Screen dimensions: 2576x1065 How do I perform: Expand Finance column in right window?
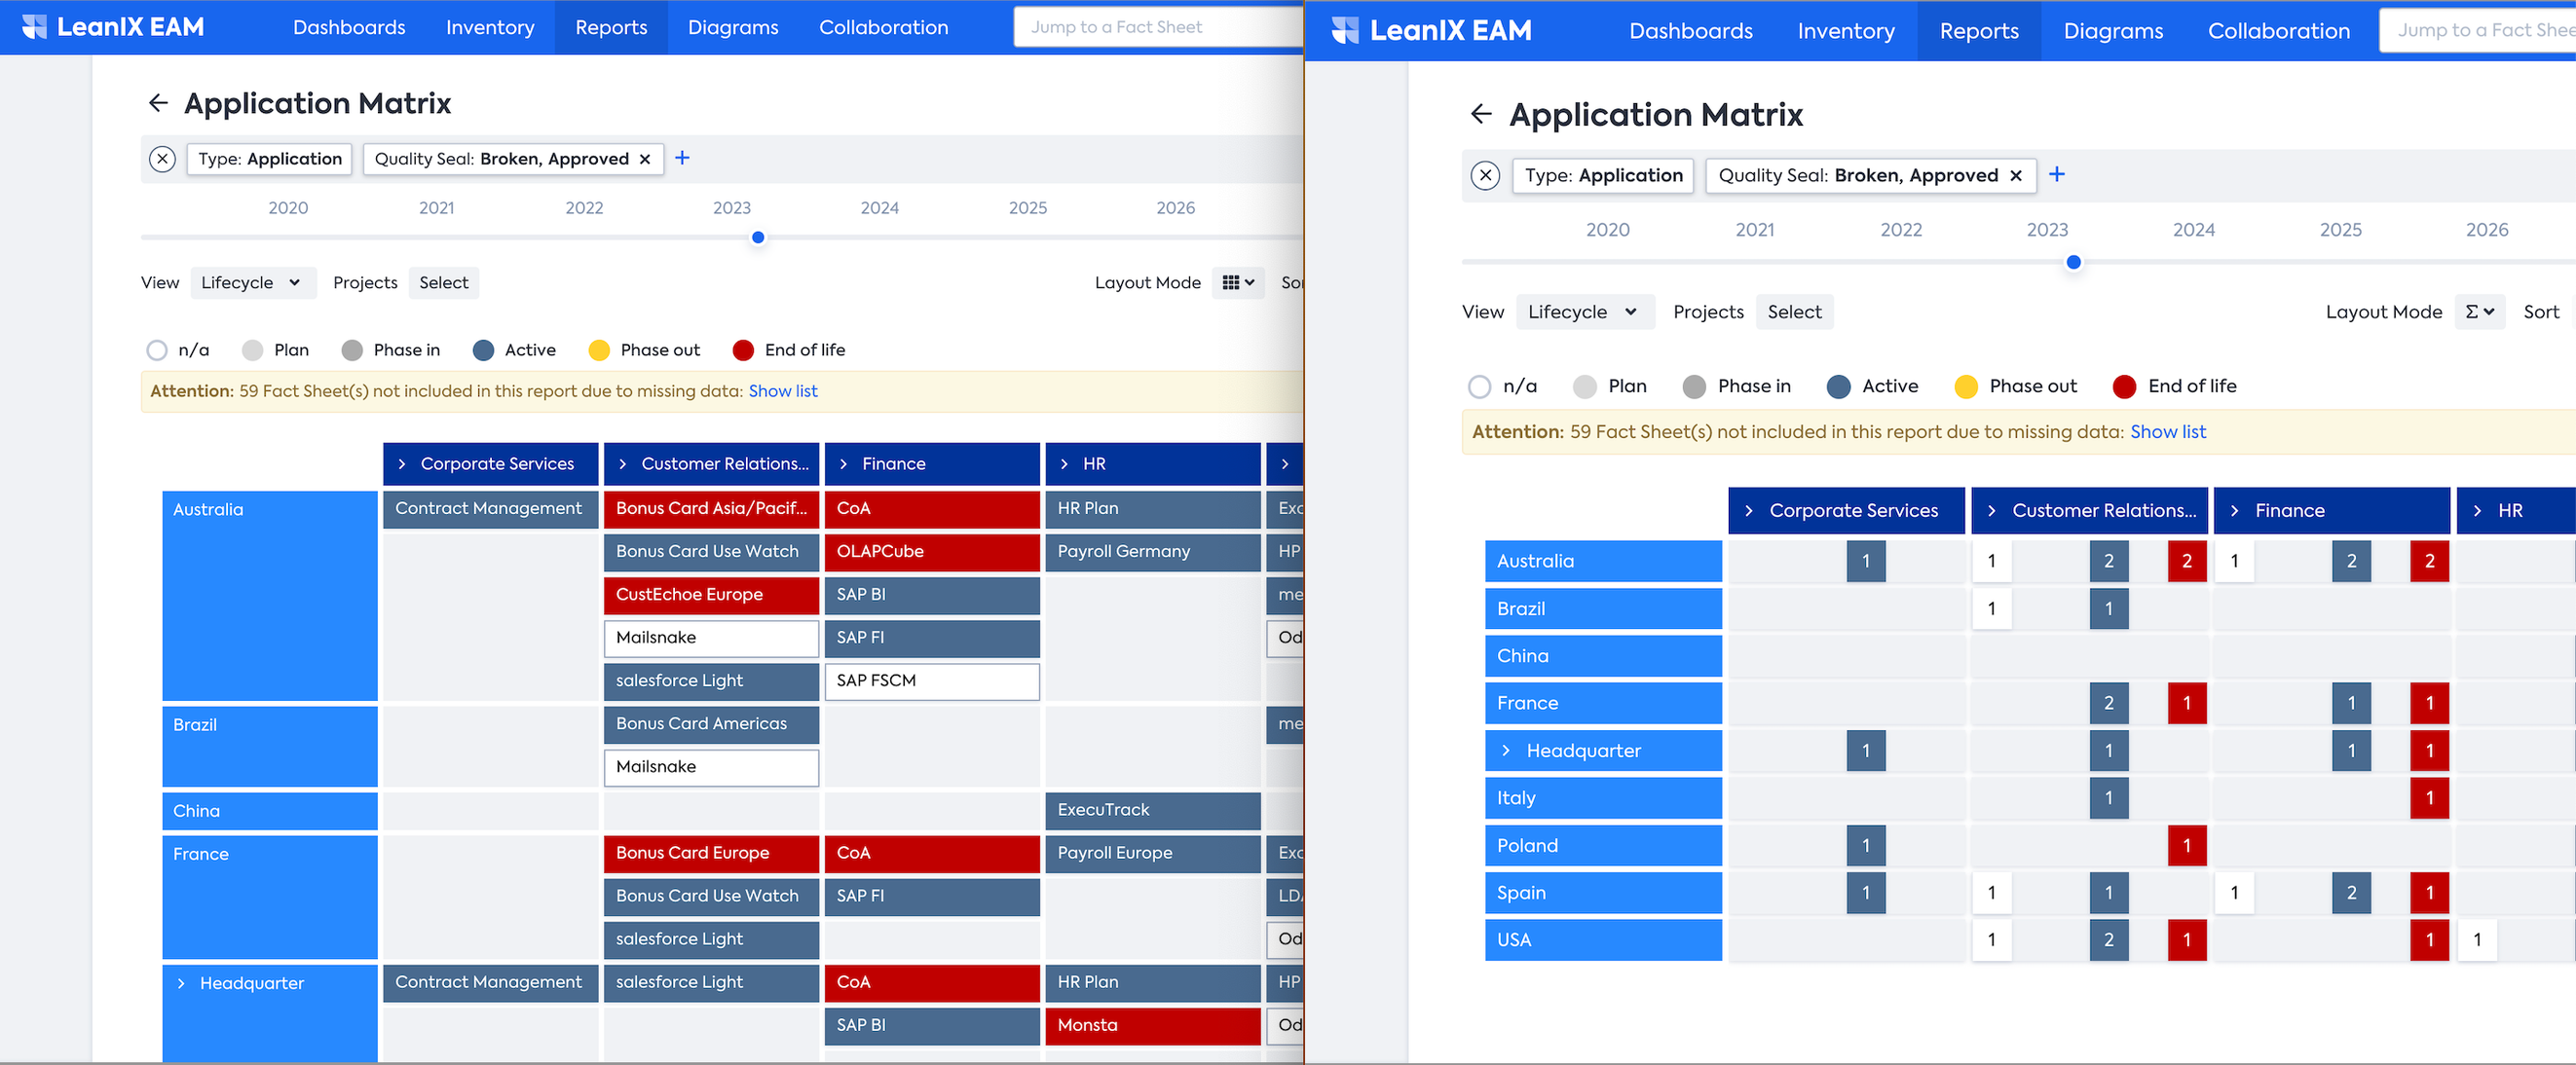click(2235, 511)
